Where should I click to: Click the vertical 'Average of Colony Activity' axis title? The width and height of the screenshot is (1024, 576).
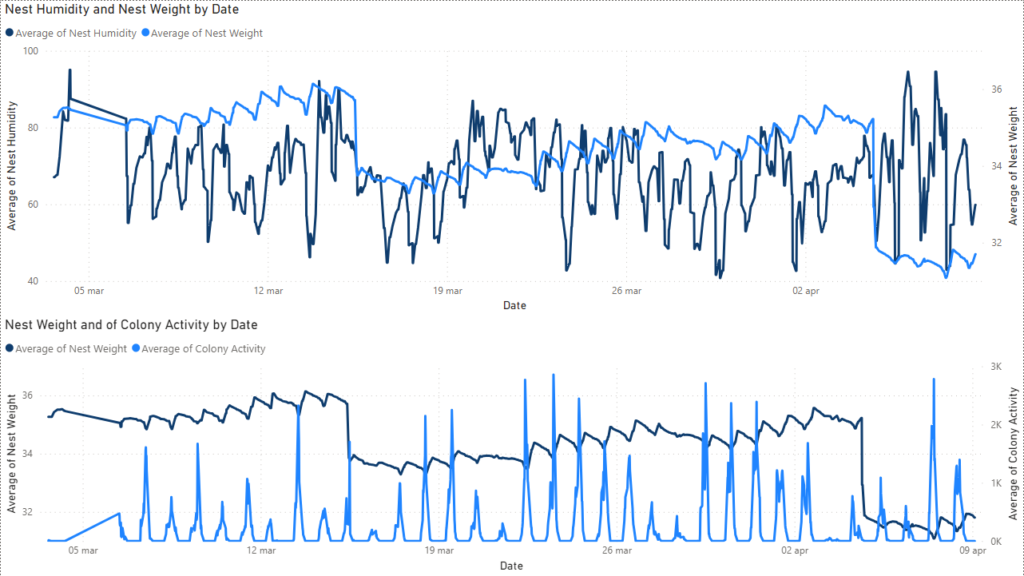1011,453
